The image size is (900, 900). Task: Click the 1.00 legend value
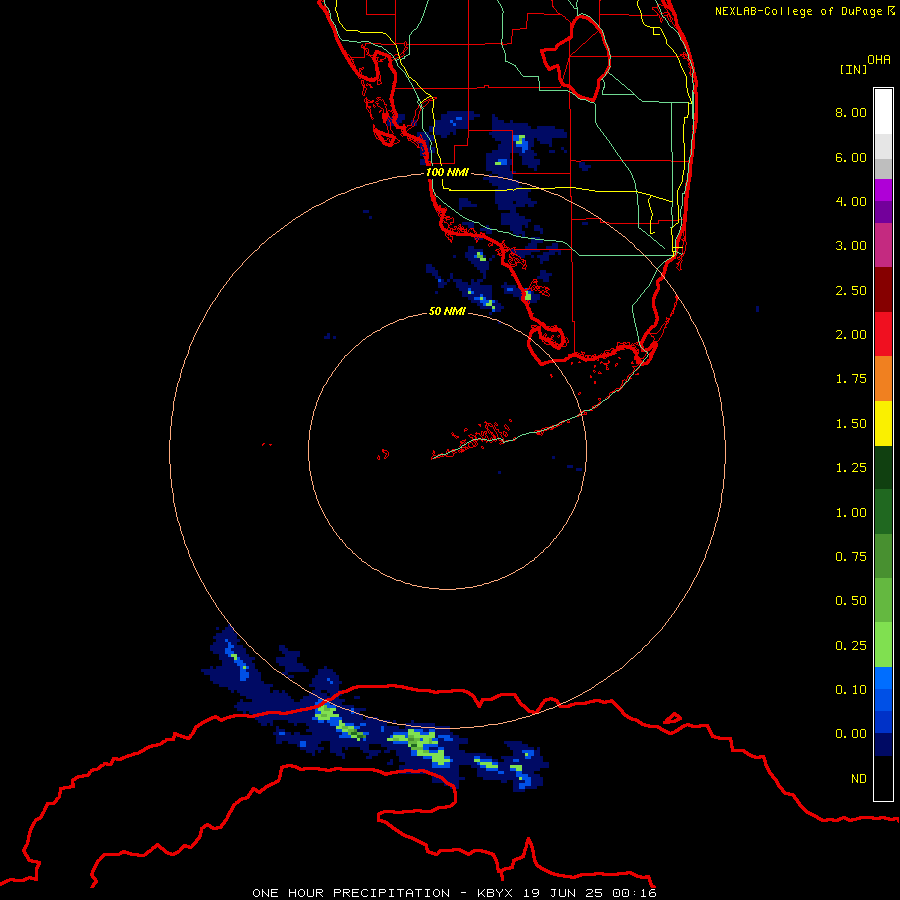[851, 513]
